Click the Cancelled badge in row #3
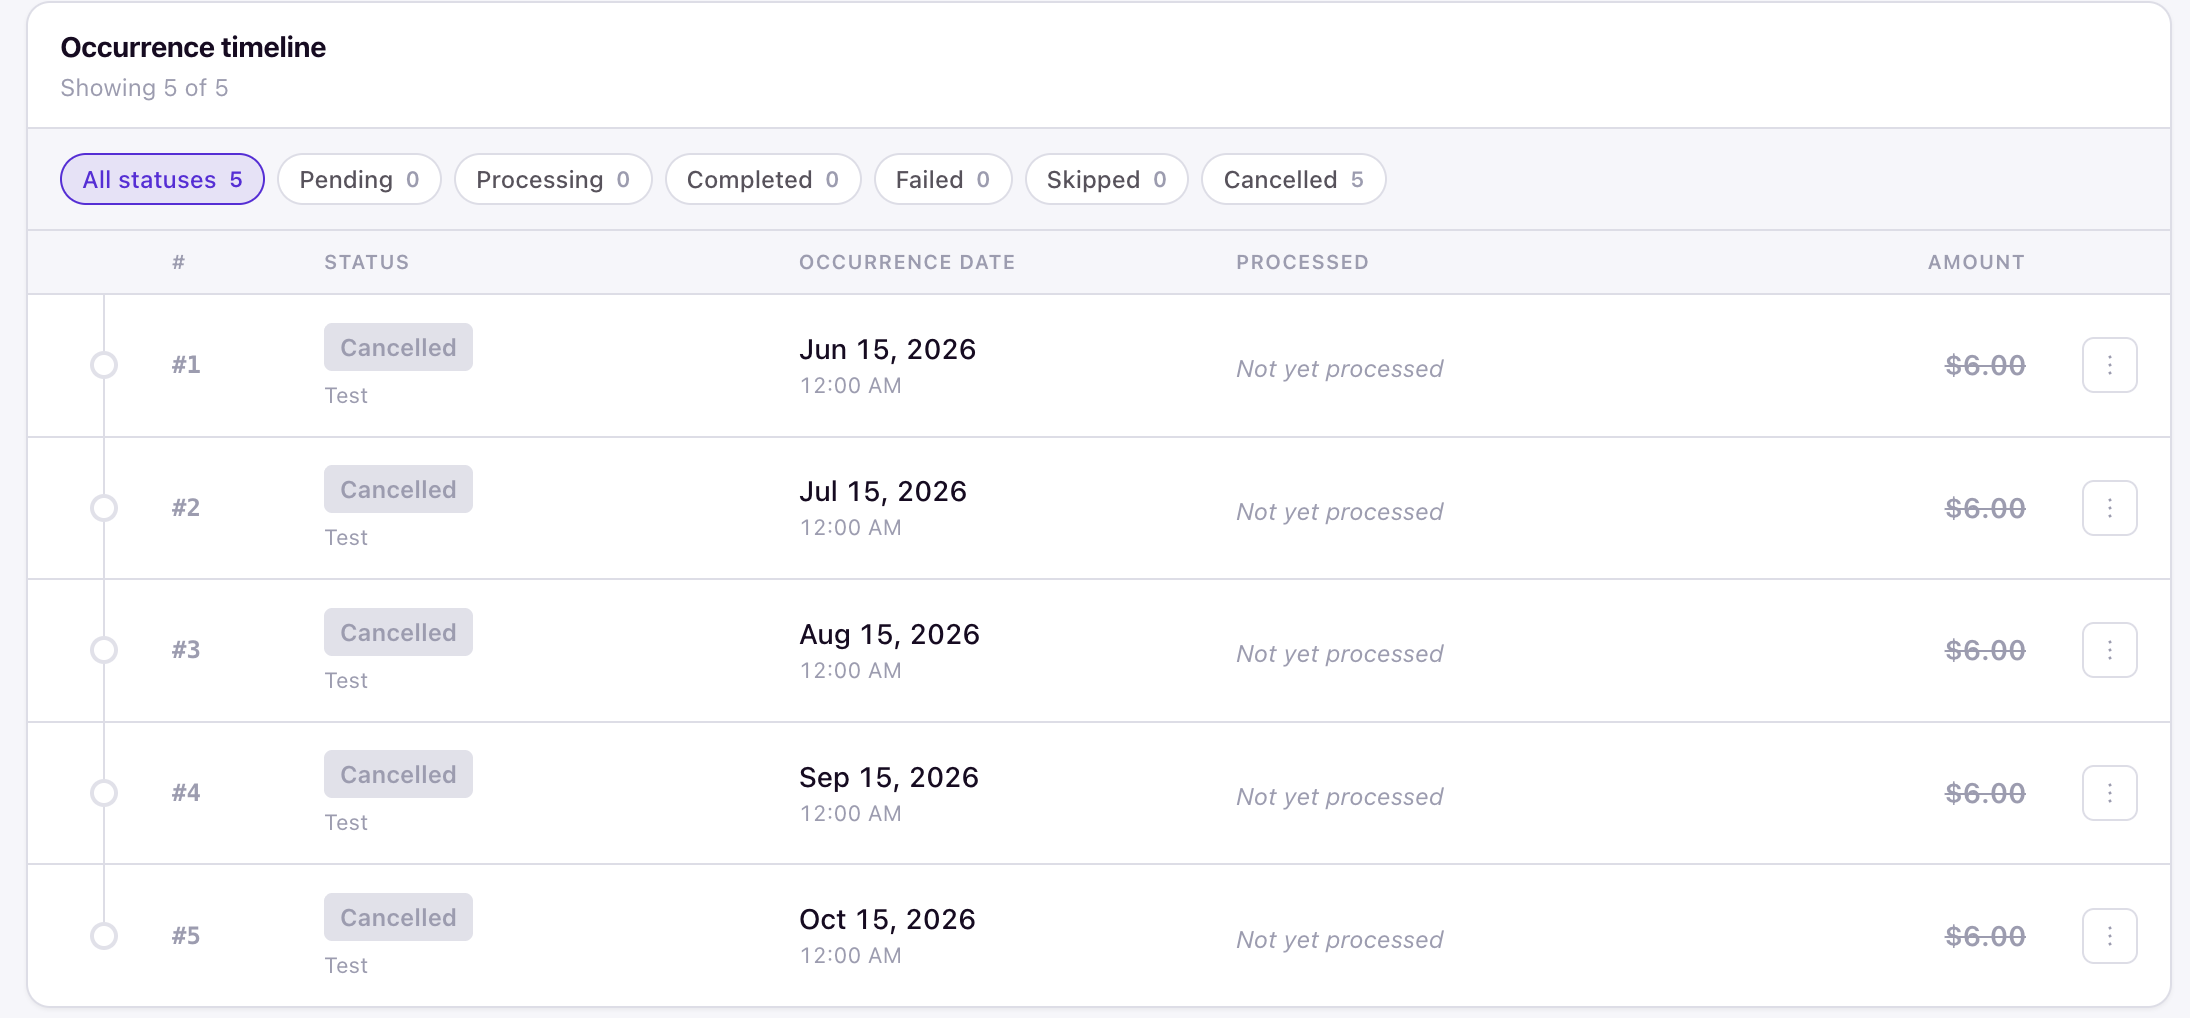The width and height of the screenshot is (2190, 1018). coord(398,632)
